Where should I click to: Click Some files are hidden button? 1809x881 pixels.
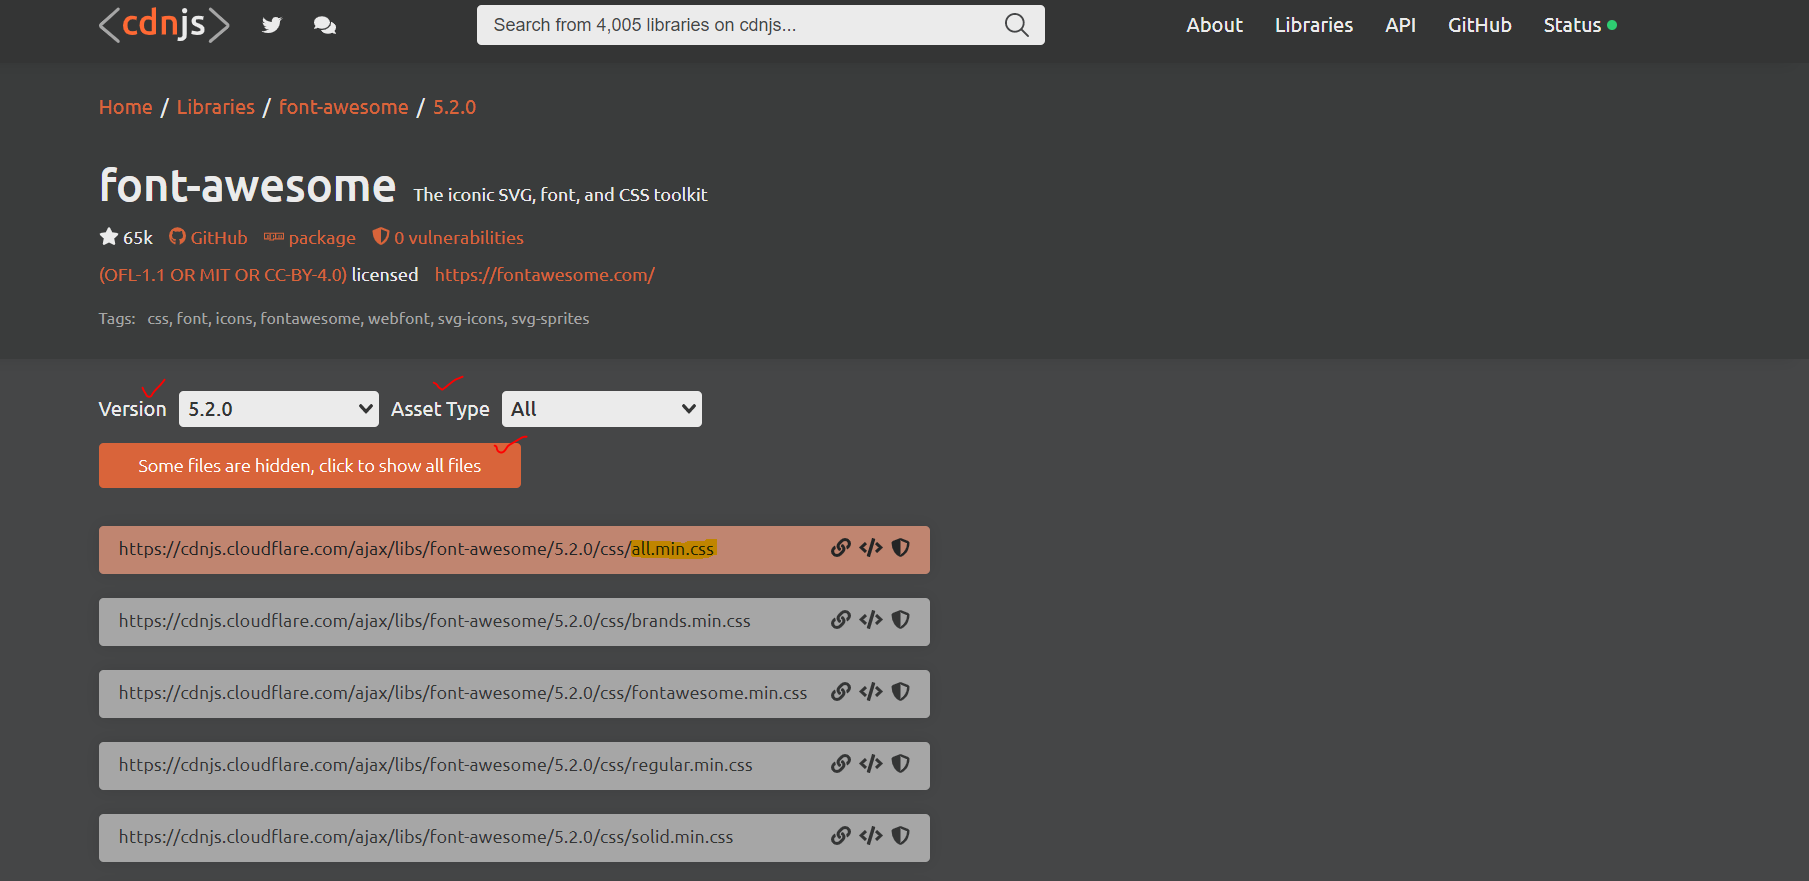(310, 465)
